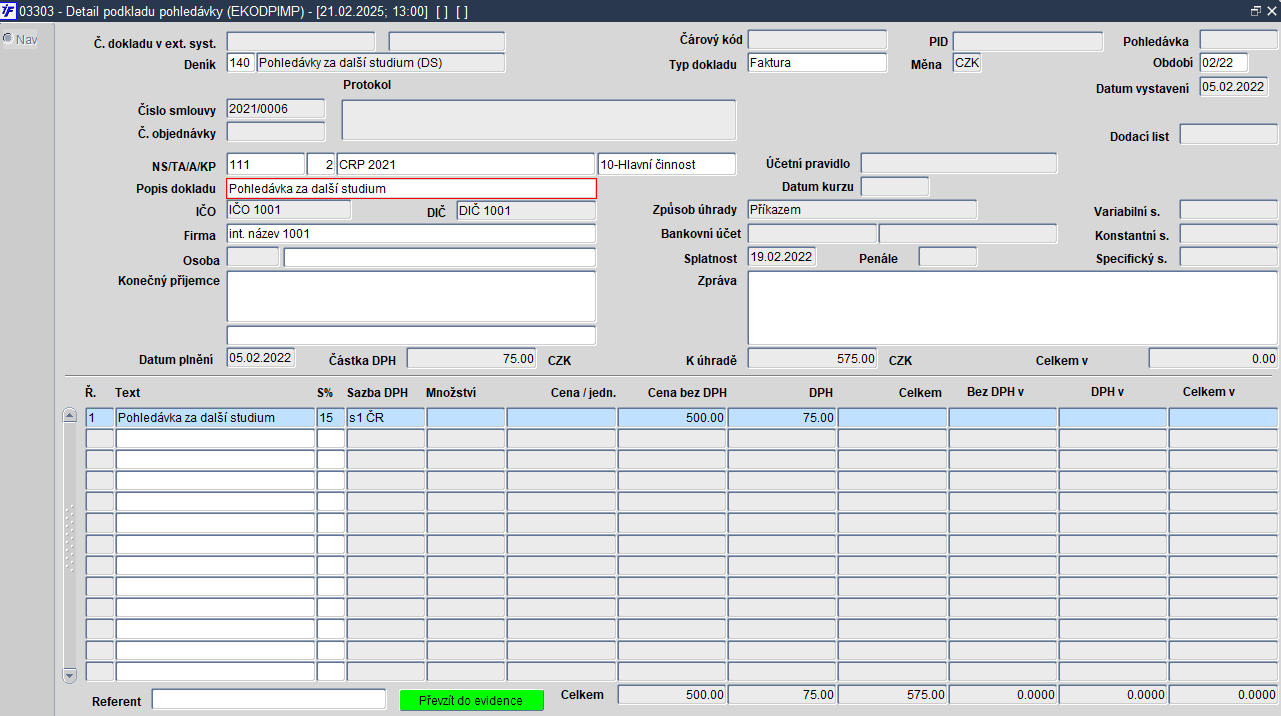This screenshot has height=716, width=1281.
Task: Click row 1 S% value 15
Action: [330, 418]
